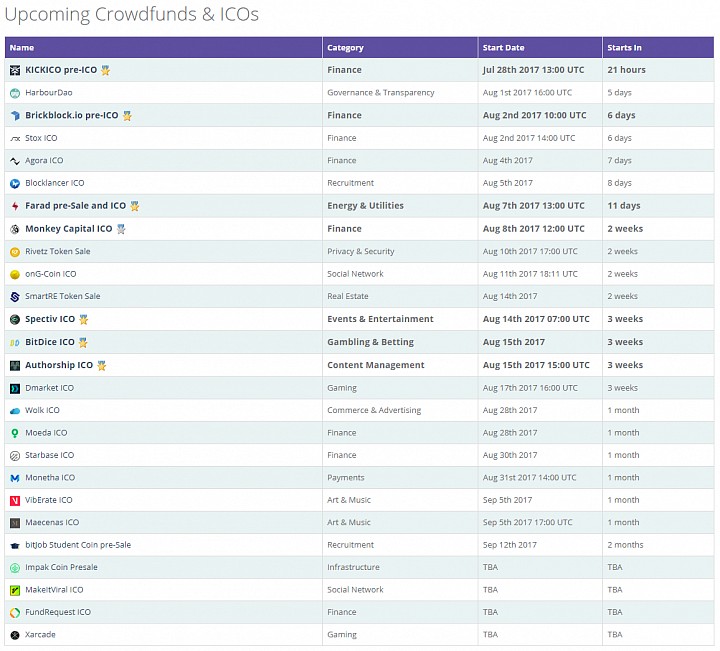Click the Dmarket ICO logo icon
This screenshot has width=720, height=651.
click(x=15, y=388)
